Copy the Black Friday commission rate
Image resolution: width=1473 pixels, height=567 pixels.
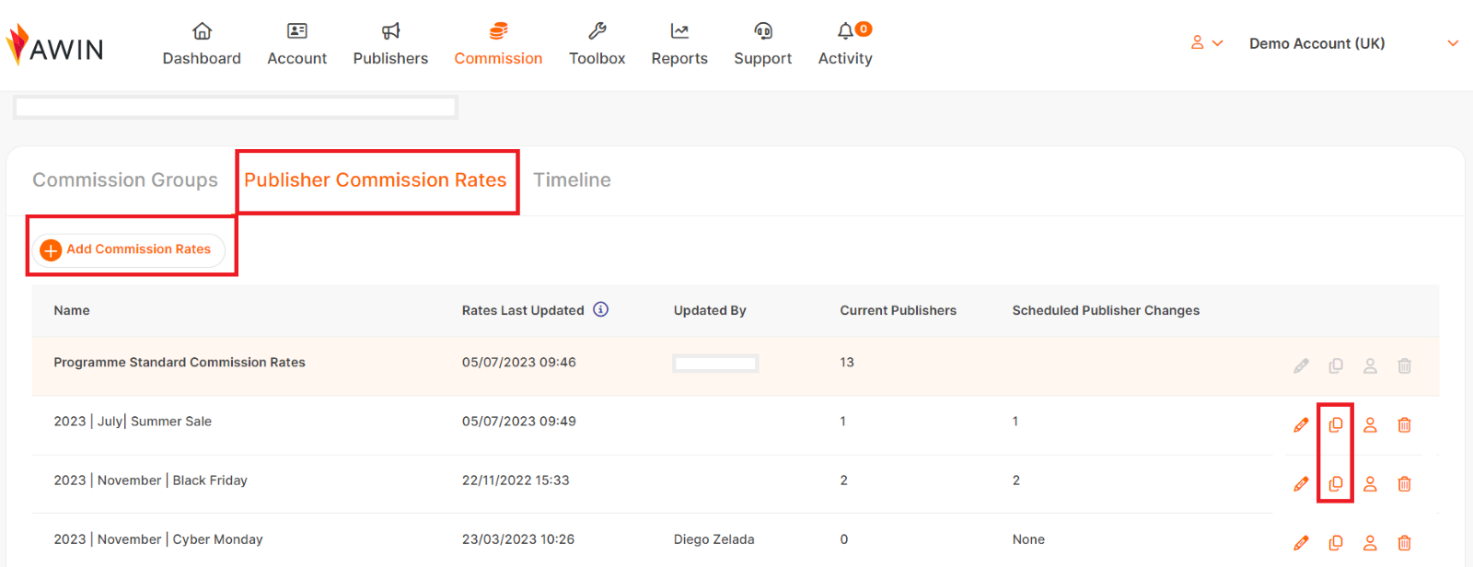click(x=1335, y=484)
